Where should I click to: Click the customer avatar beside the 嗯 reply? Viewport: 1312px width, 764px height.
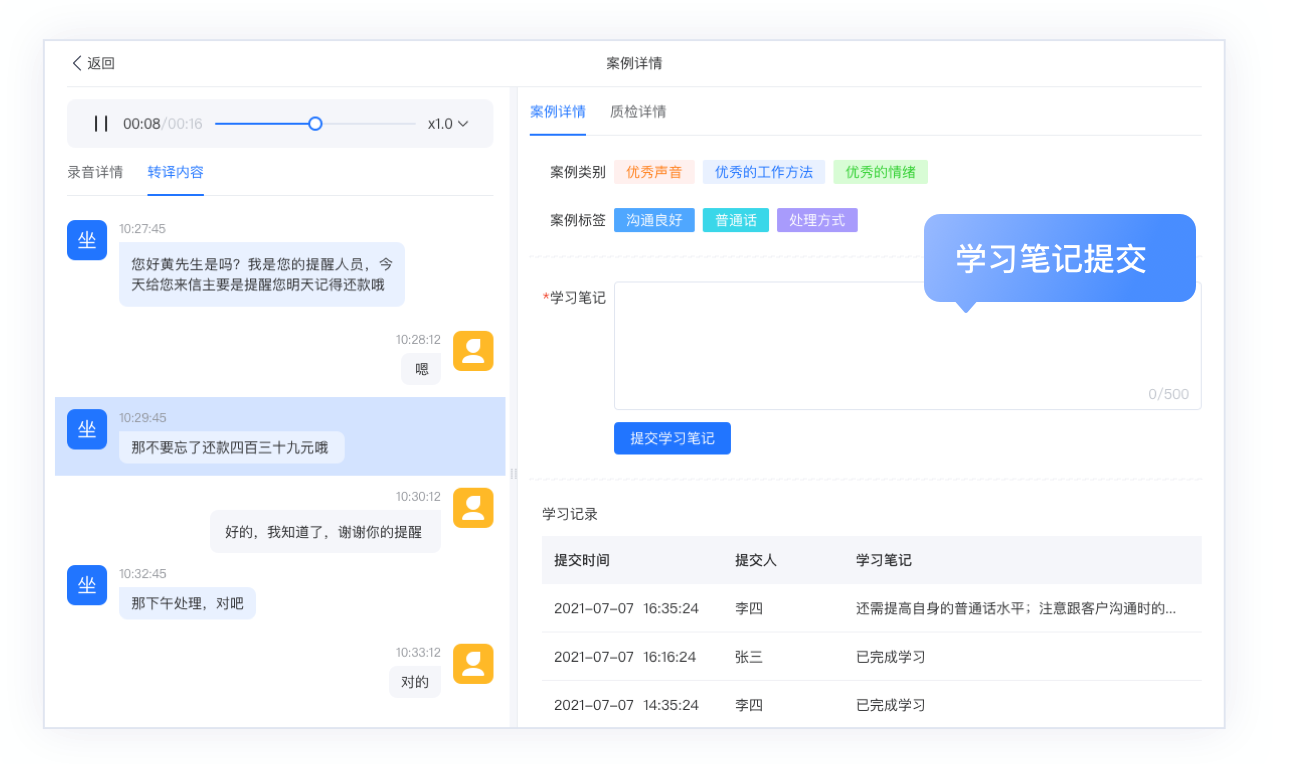(473, 351)
